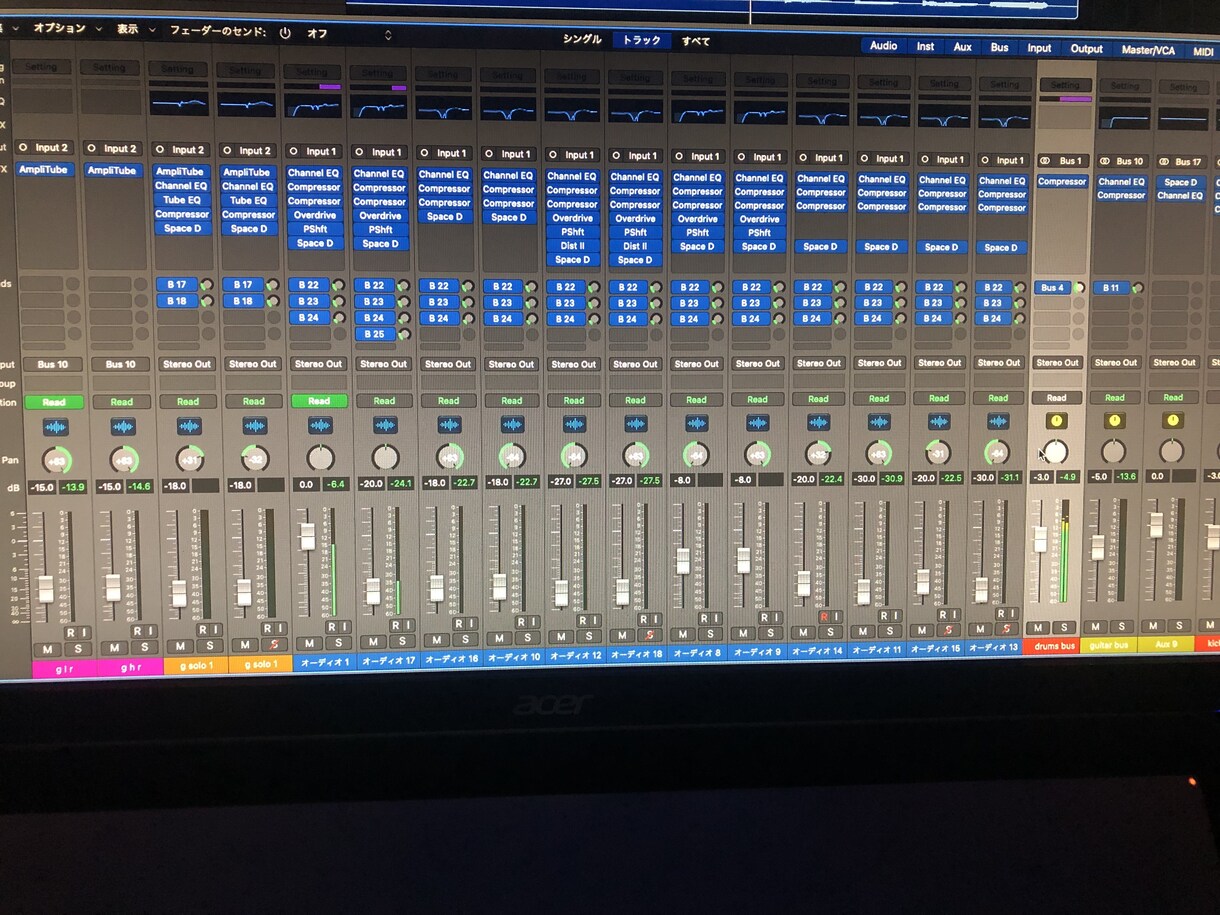Switch to the シングル mixer view

coord(582,40)
